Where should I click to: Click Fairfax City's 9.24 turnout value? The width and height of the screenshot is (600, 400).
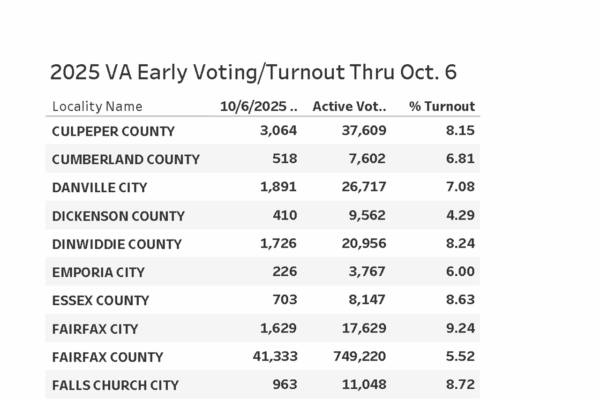pos(460,328)
